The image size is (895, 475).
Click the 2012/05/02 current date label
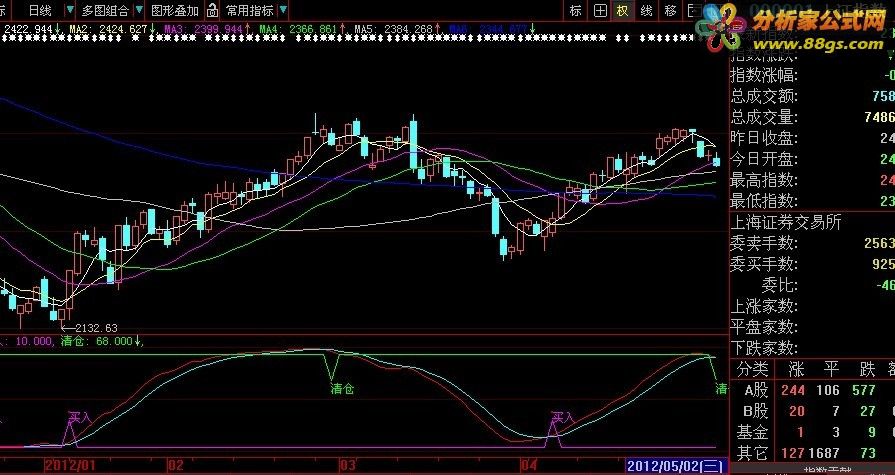pos(677,465)
